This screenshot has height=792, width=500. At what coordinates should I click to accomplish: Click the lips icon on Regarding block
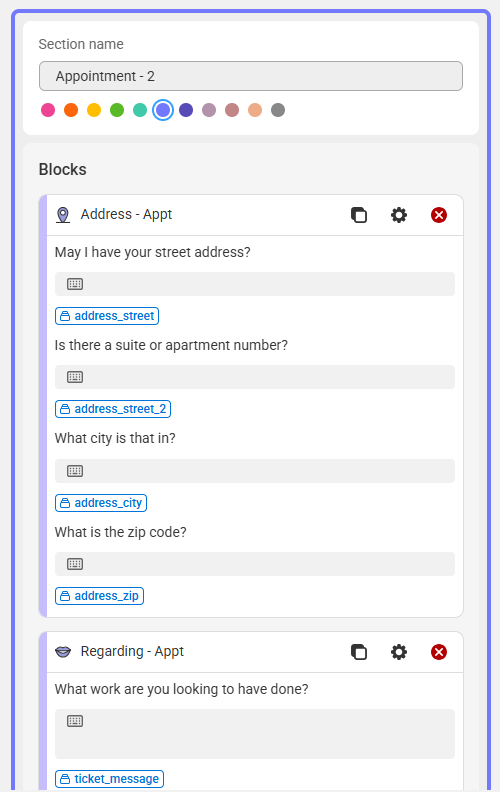[63, 652]
